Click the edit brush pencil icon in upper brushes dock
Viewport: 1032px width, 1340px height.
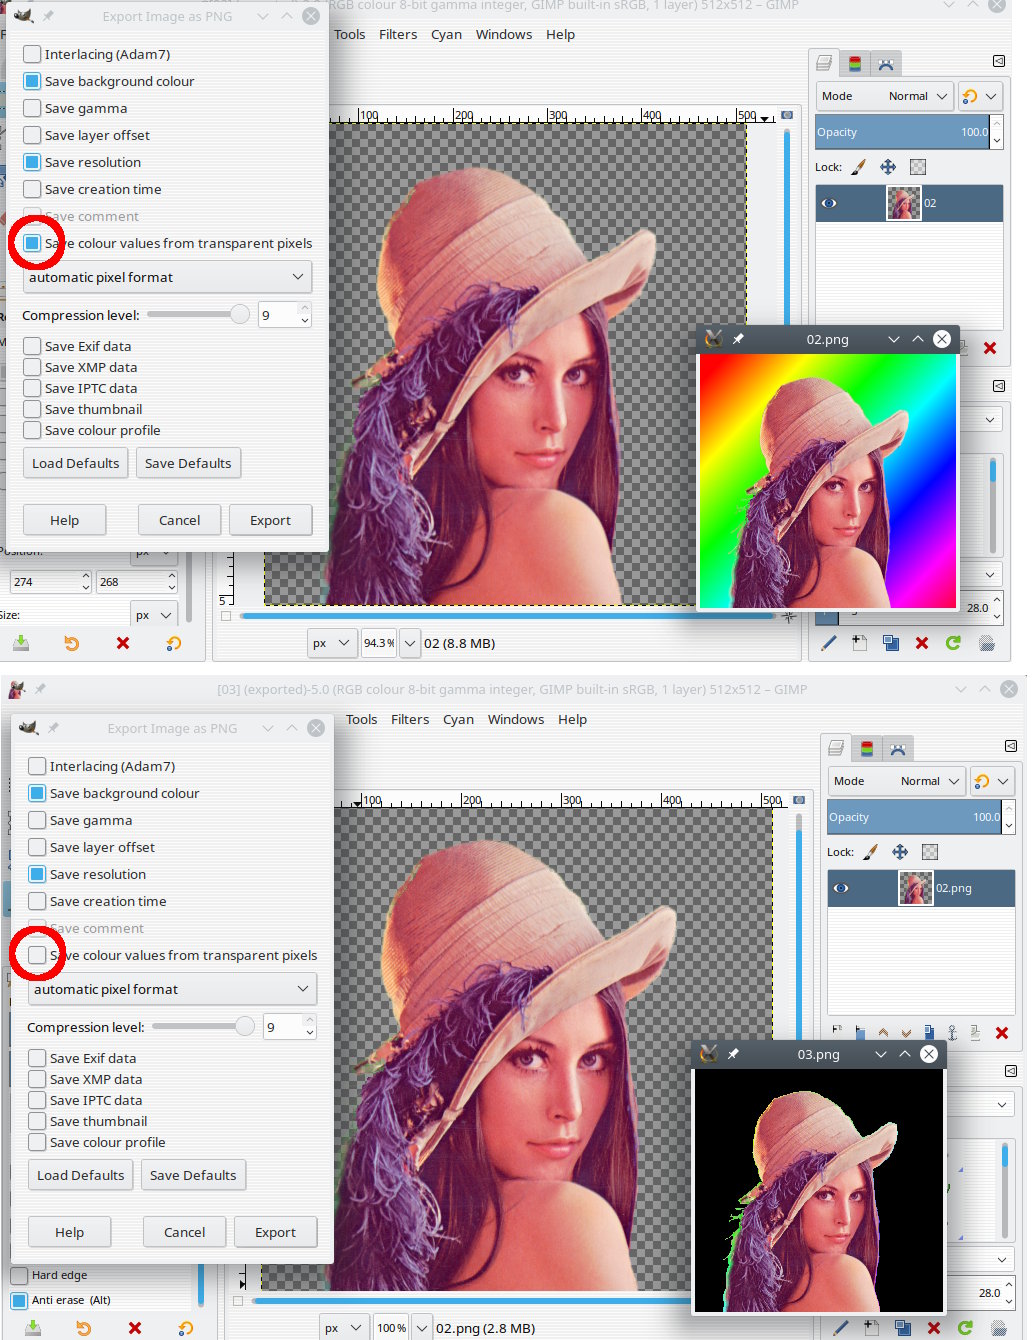click(x=828, y=643)
